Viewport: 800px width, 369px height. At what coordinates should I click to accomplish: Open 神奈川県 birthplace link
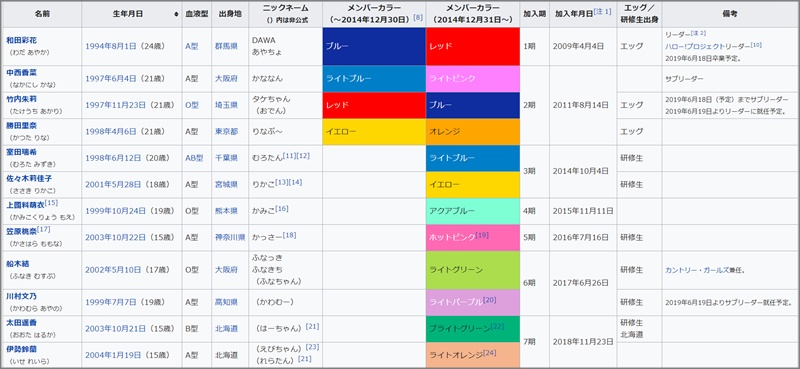pos(230,238)
